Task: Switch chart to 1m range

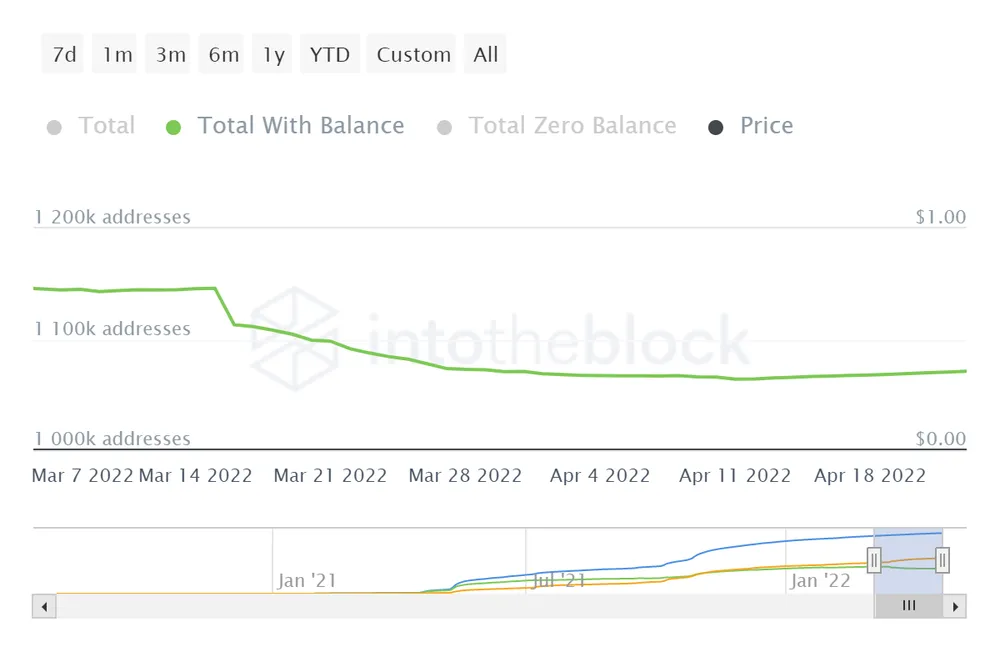Action: coord(117,54)
